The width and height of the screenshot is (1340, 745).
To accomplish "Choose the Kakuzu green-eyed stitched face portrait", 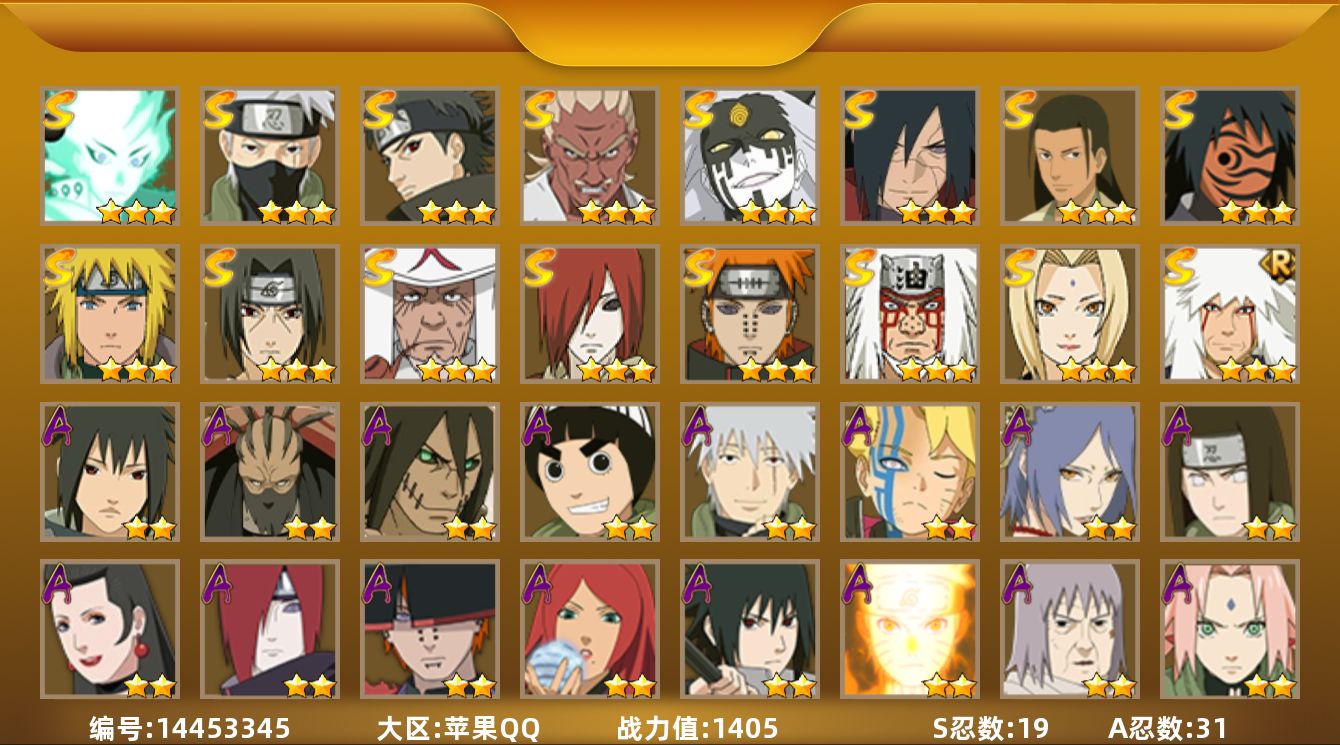I will coord(430,472).
